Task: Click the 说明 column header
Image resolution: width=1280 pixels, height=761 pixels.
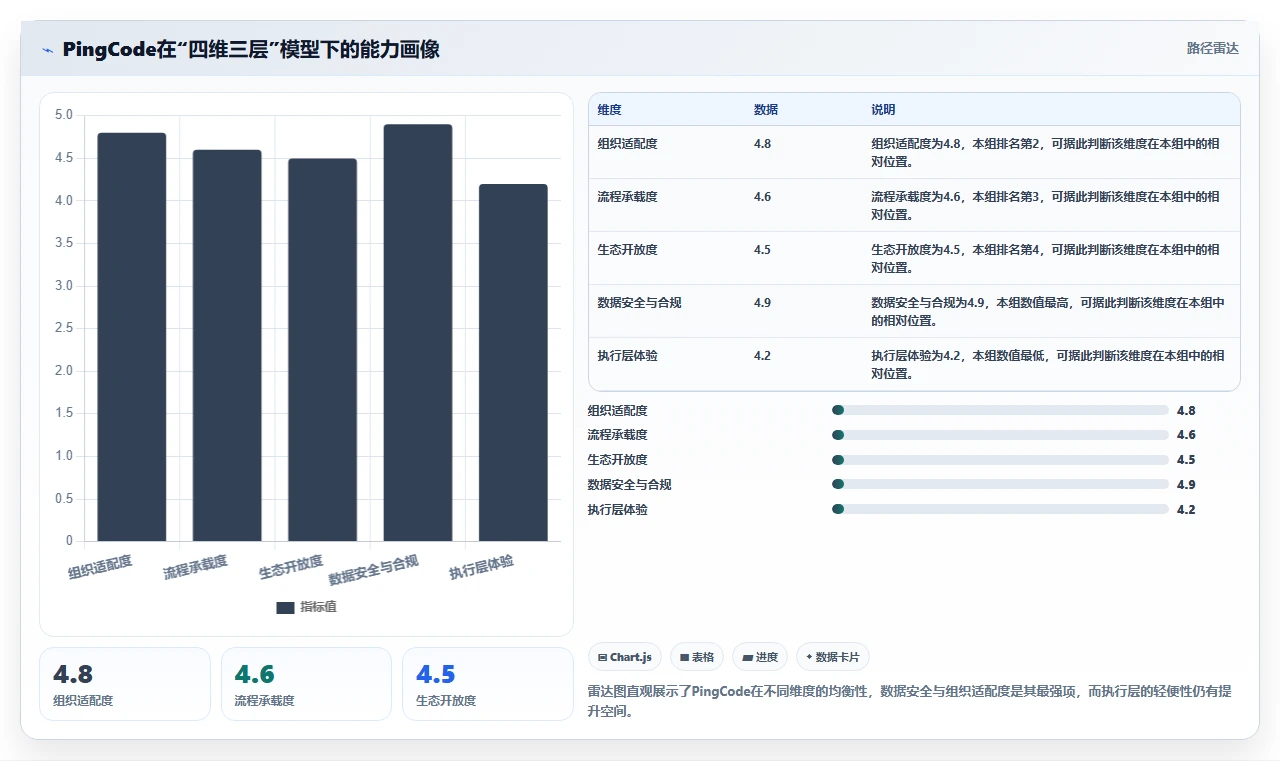Action: (883, 110)
